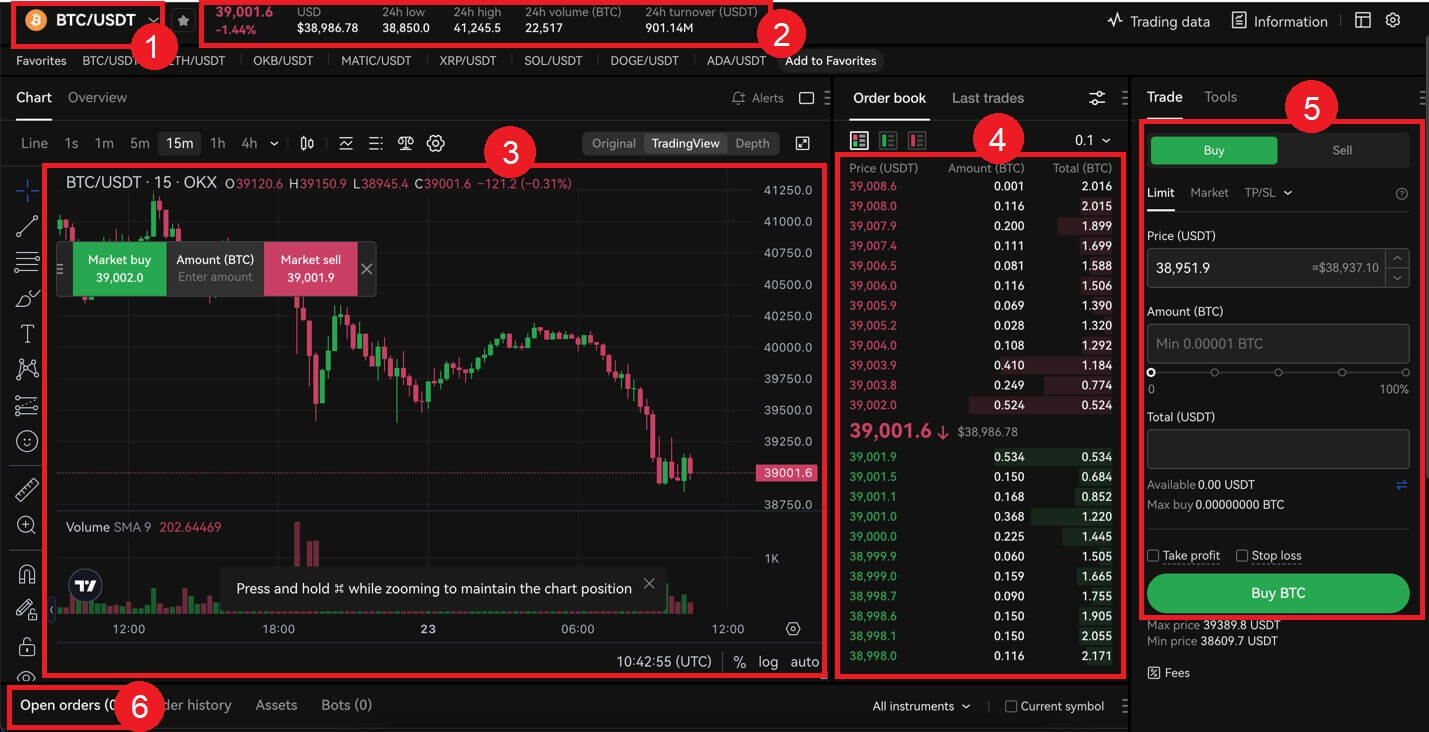Open the All instruments dropdown
The height and width of the screenshot is (732, 1429).
click(918, 706)
